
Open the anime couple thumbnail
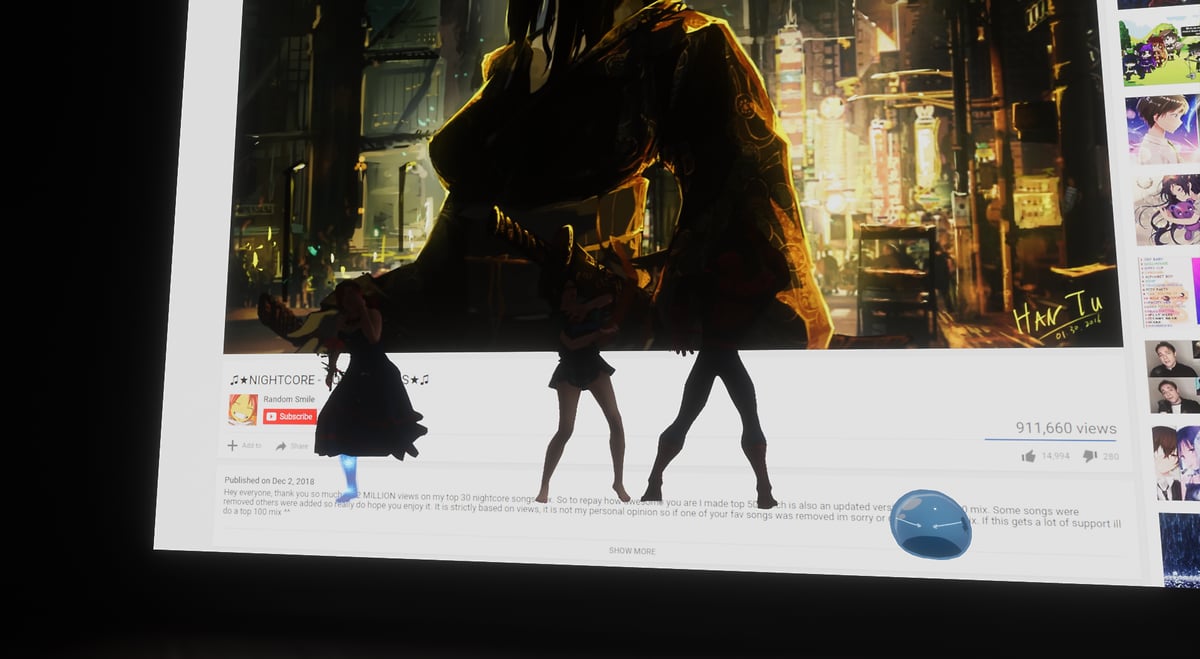[x=1175, y=462]
